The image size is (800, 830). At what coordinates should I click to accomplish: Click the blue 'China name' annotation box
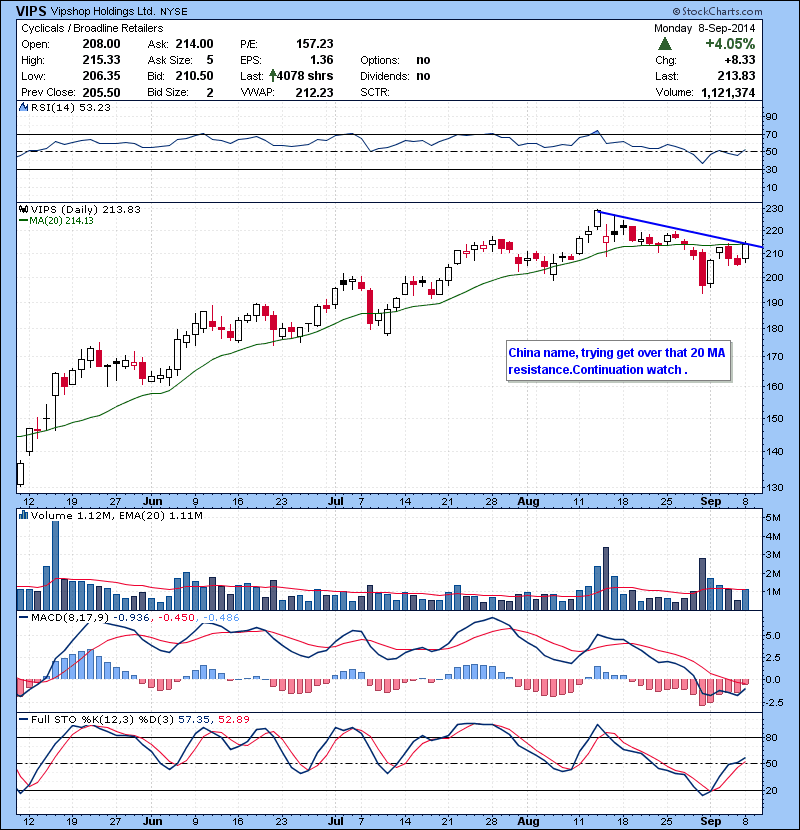click(618, 361)
